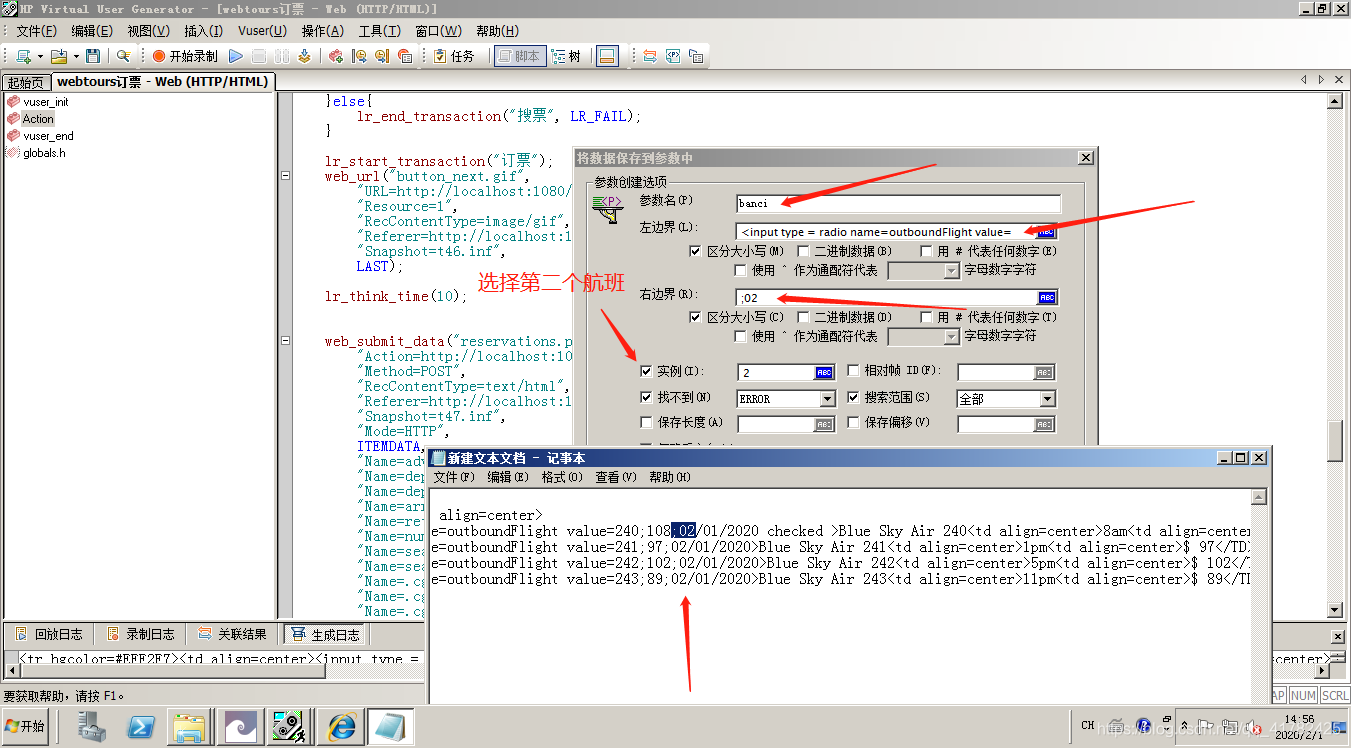Click the orange runtime settings arrows icon
The width and height of the screenshot is (1351, 748).
pyautogui.click(x=649, y=56)
